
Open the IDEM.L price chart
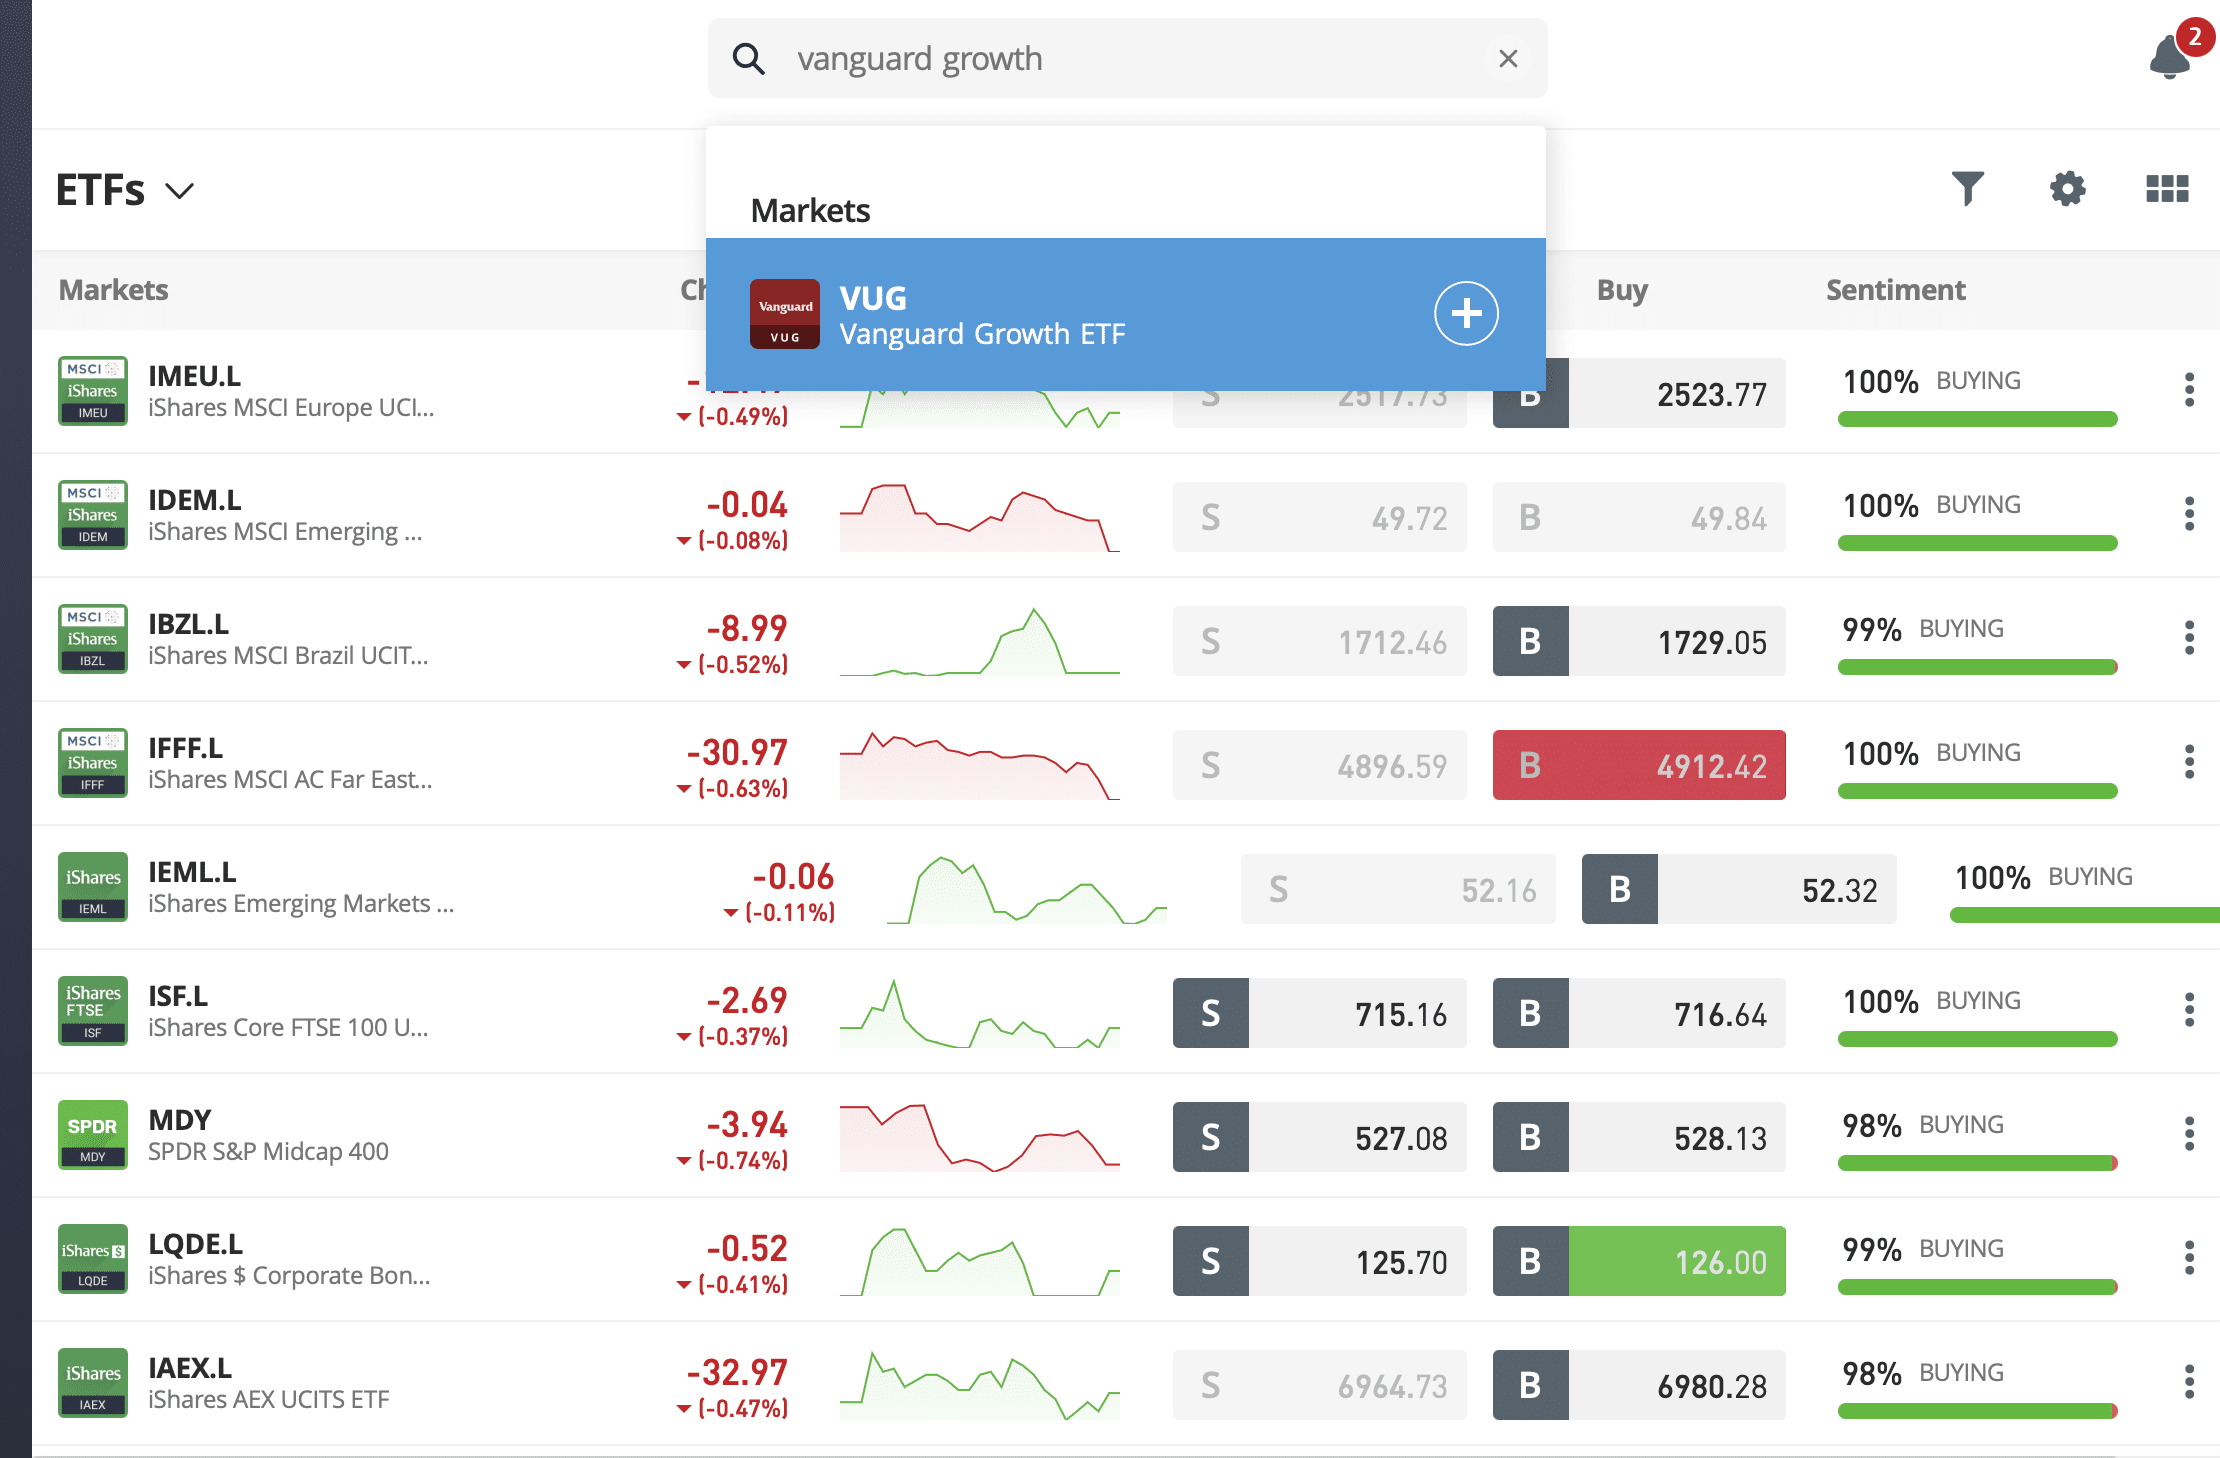click(x=980, y=517)
